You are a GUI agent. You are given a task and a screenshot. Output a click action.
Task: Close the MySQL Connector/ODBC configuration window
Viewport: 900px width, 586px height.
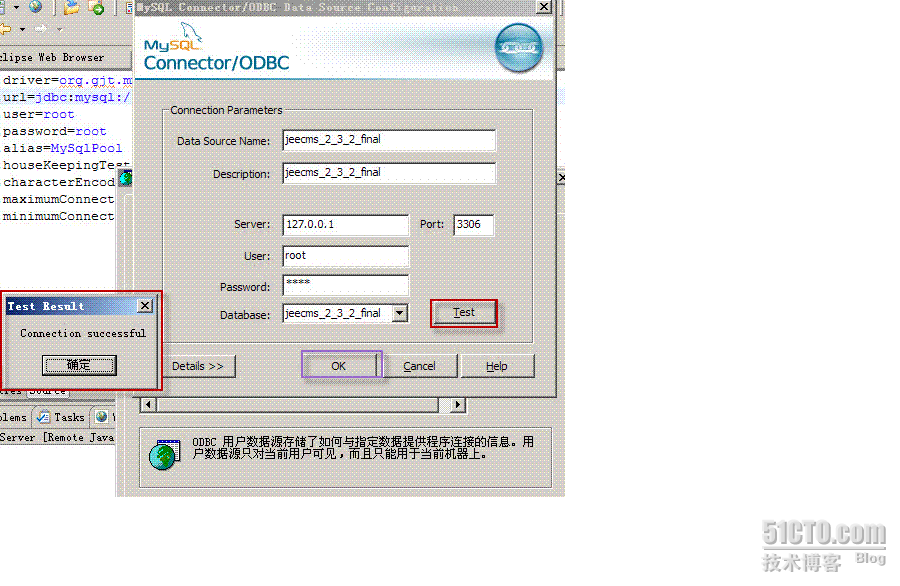[x=544, y=7]
